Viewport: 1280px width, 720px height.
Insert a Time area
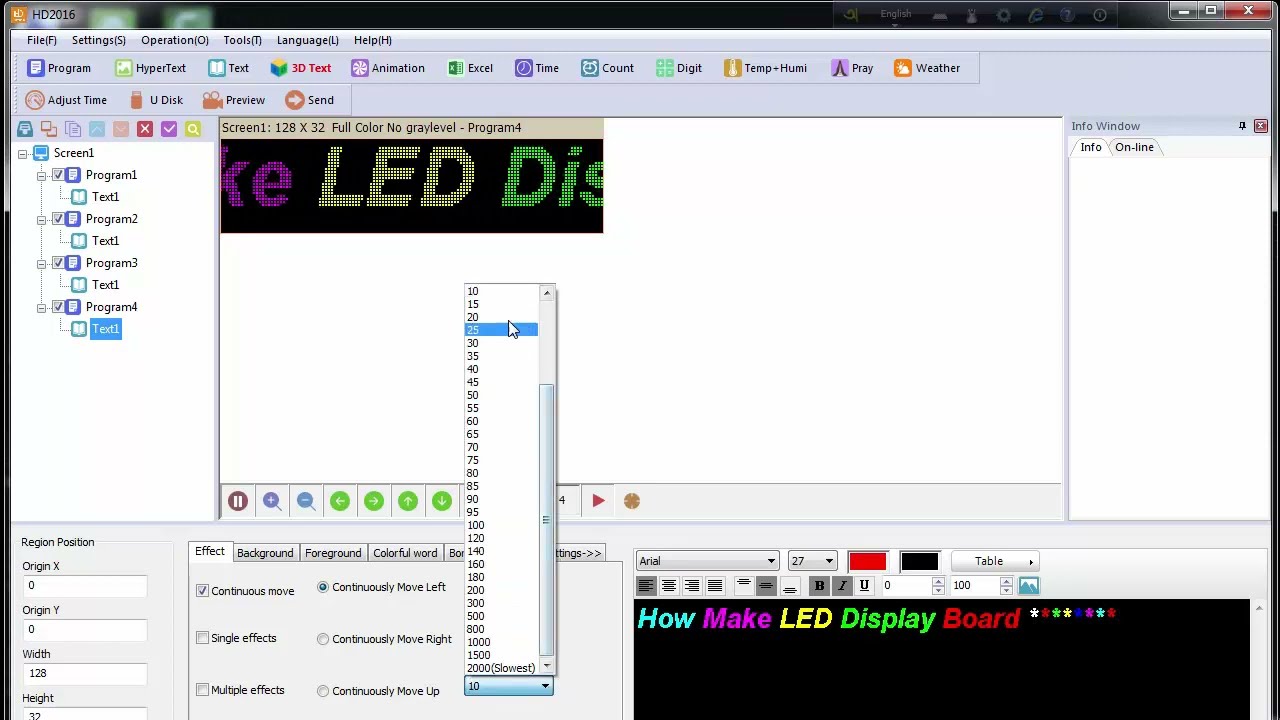536,68
